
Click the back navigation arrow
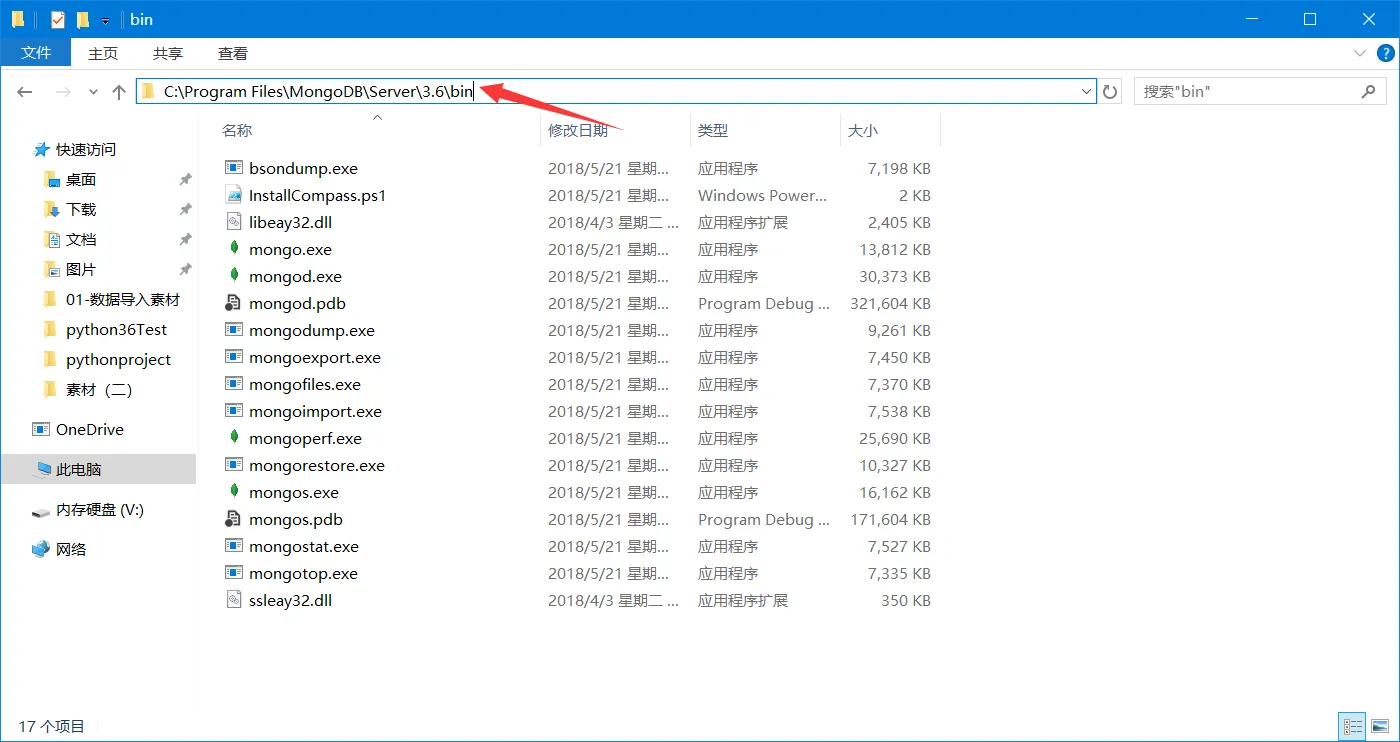(x=25, y=92)
